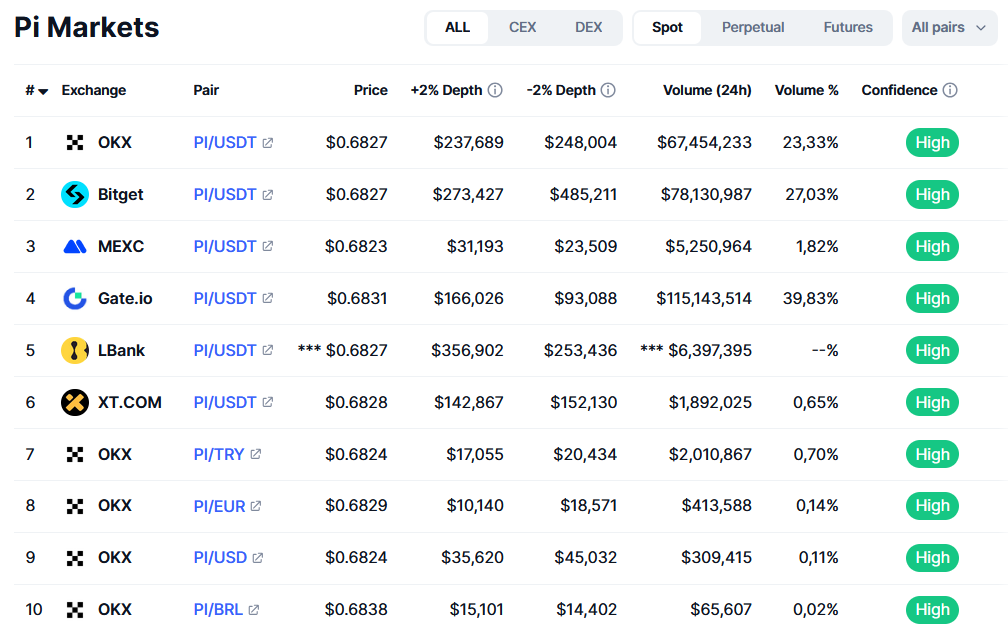Screen dimensions: 1008x636
Task: Click the OKX logo in the PI/TRY row
Action: pyautogui.click(x=75, y=455)
